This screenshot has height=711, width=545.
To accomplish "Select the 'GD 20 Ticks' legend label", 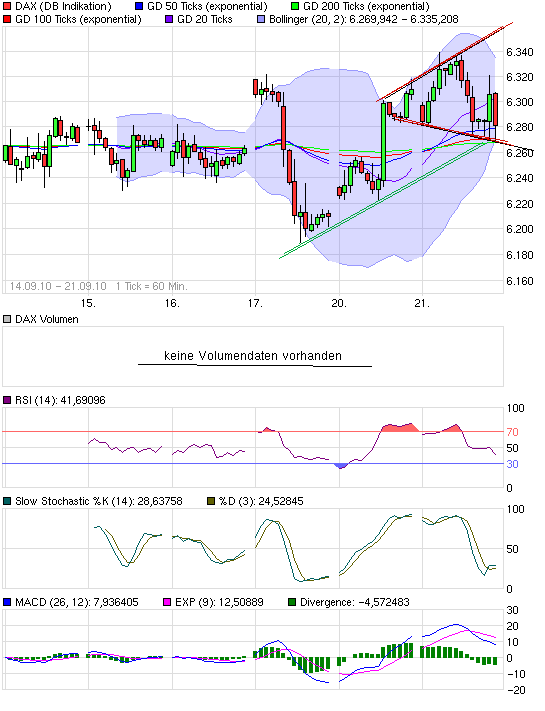I will pos(204,19).
